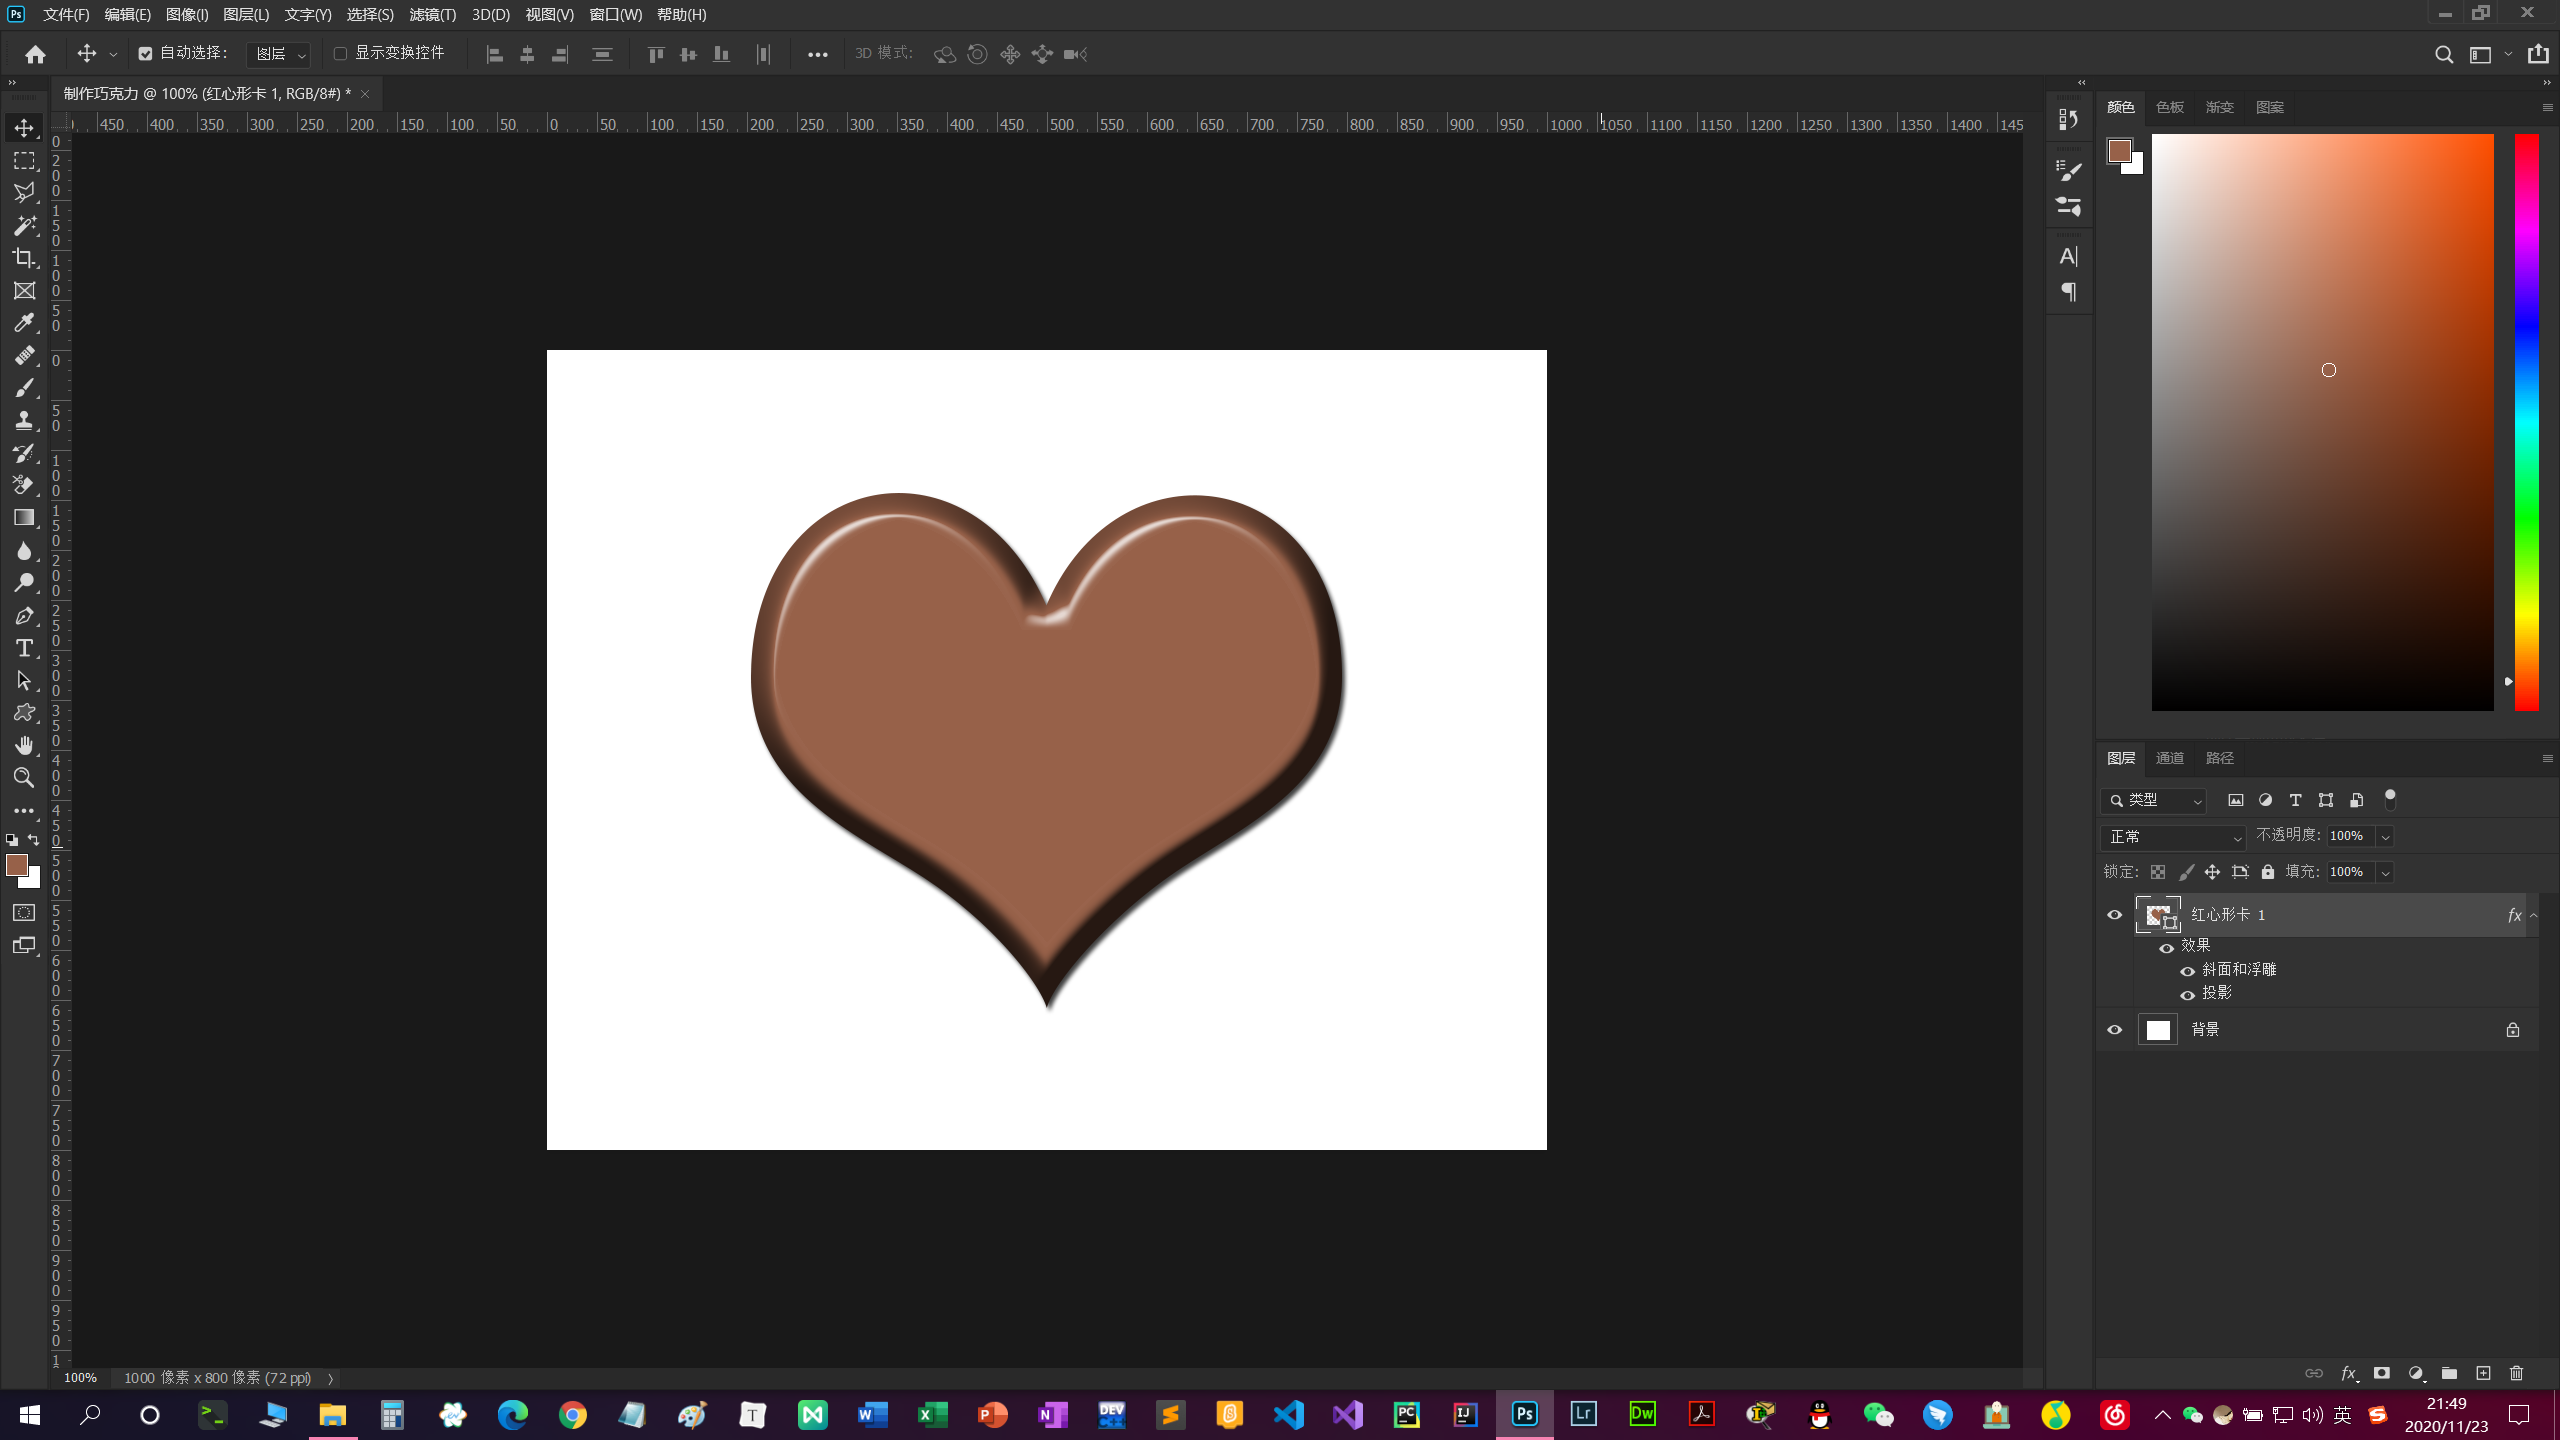
Task: Toggle the 自动选择 checkbox
Action: tap(145, 53)
